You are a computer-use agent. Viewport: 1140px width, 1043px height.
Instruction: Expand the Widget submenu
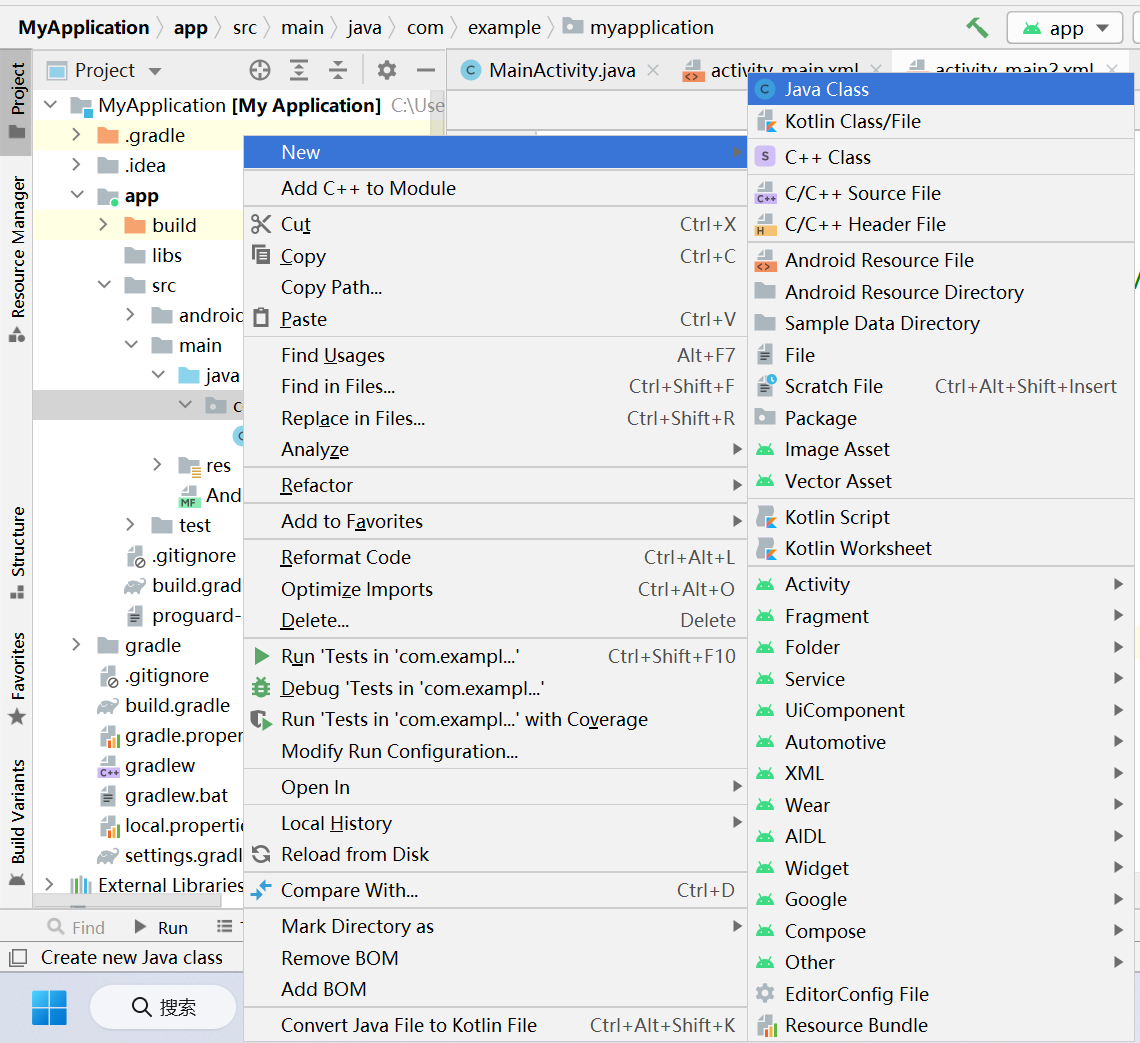pyautogui.click(x=941, y=868)
